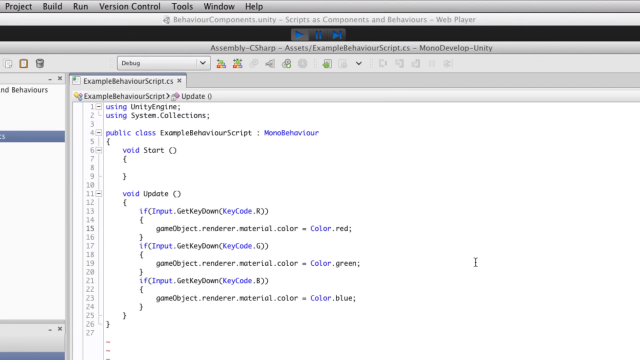Click the Debug icon with the green dot
Image resolution: width=640 pixels, height=360 pixels.
(287, 64)
